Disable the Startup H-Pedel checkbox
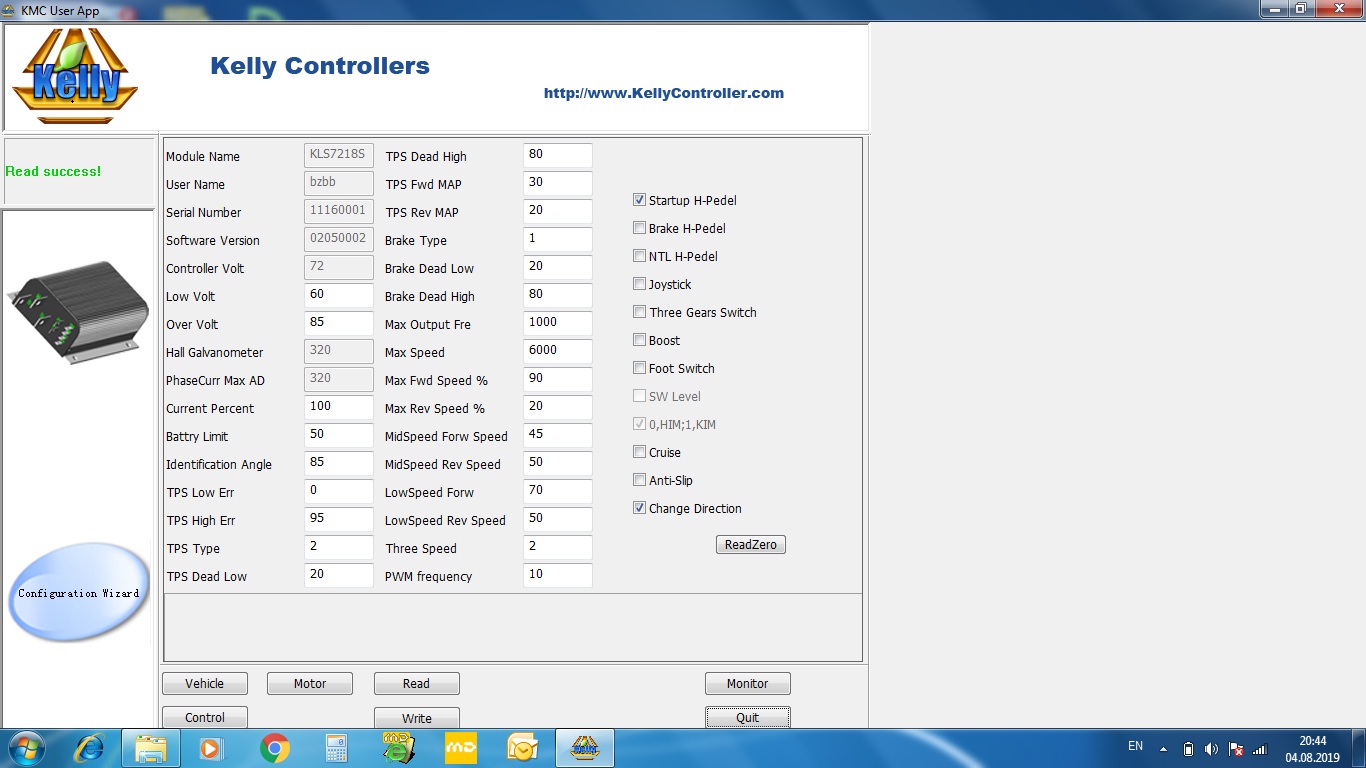 click(x=640, y=200)
